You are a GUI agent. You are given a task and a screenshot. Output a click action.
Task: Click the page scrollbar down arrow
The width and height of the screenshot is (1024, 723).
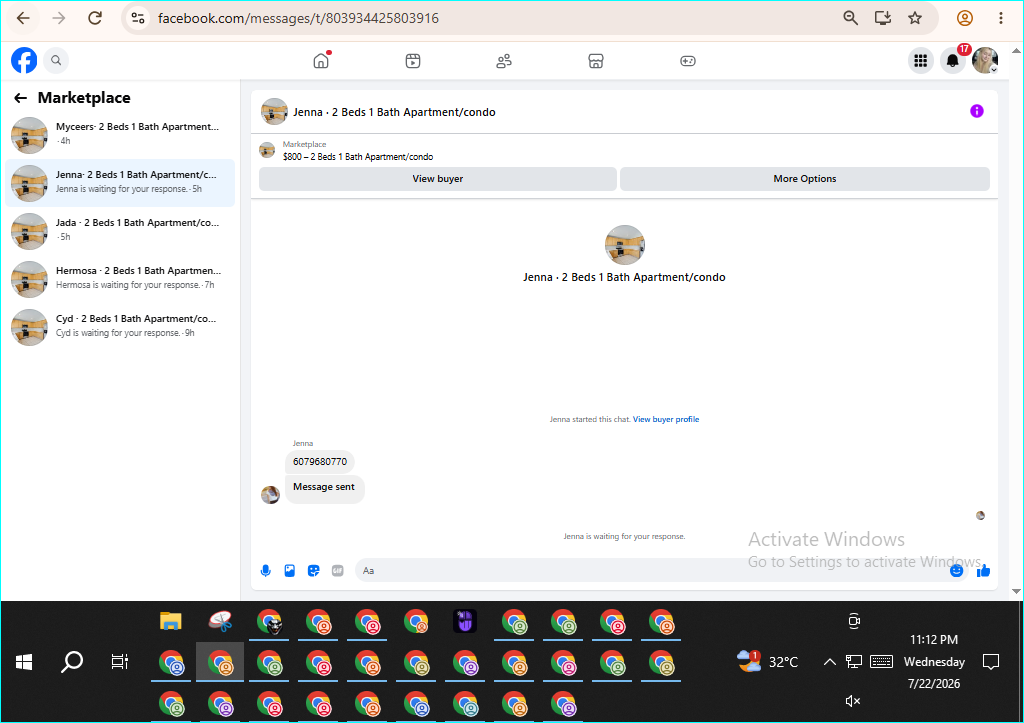pos(1016,591)
